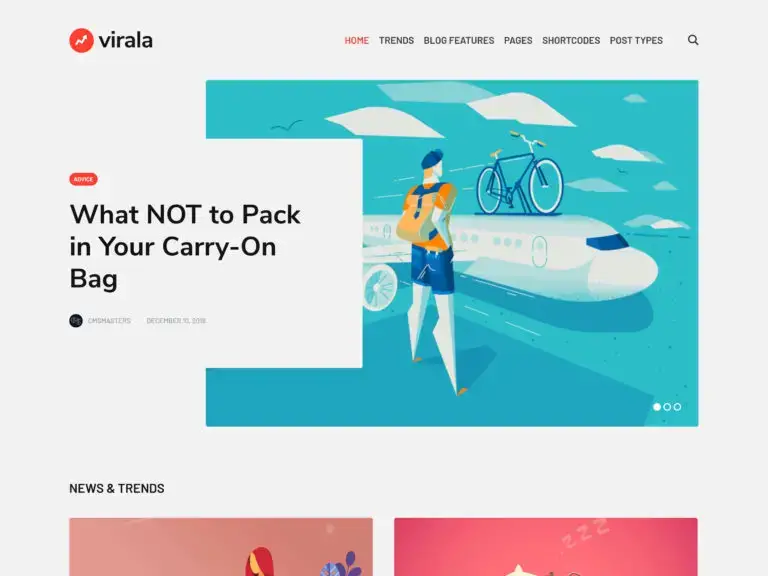
Task: Open the carry-on bag article headline
Action: click(185, 246)
